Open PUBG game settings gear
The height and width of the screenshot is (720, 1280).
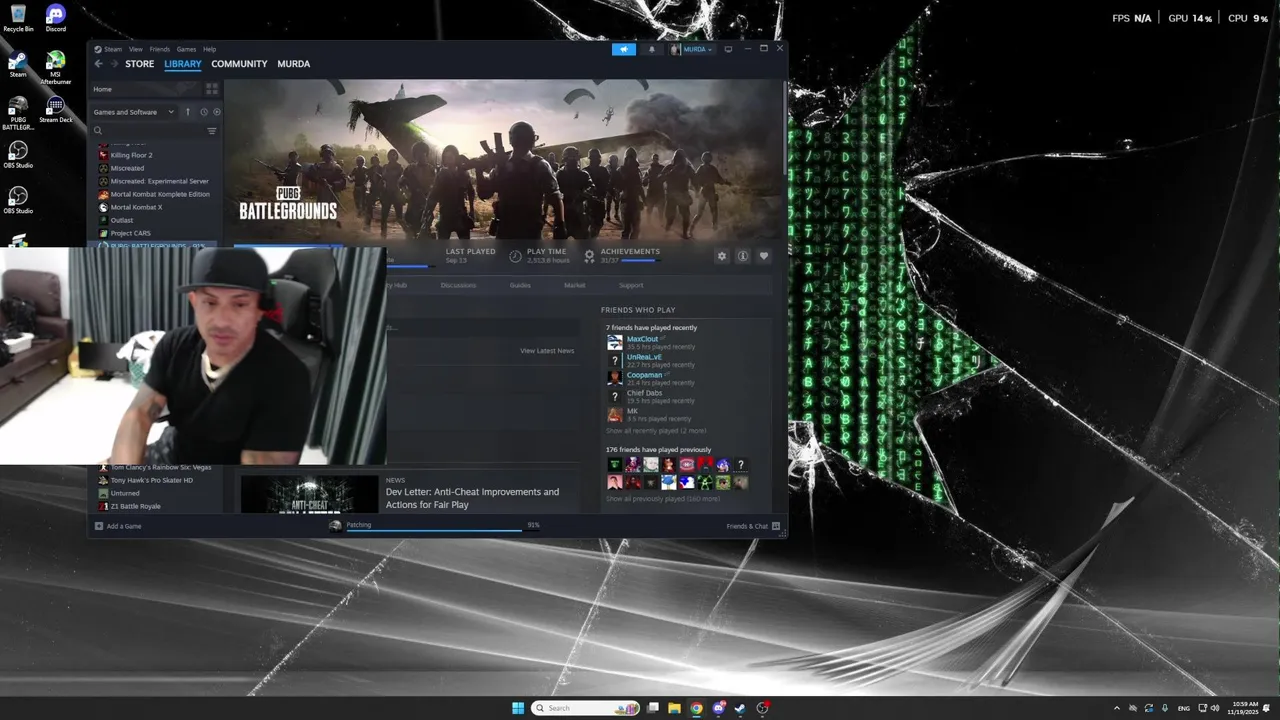(x=722, y=256)
